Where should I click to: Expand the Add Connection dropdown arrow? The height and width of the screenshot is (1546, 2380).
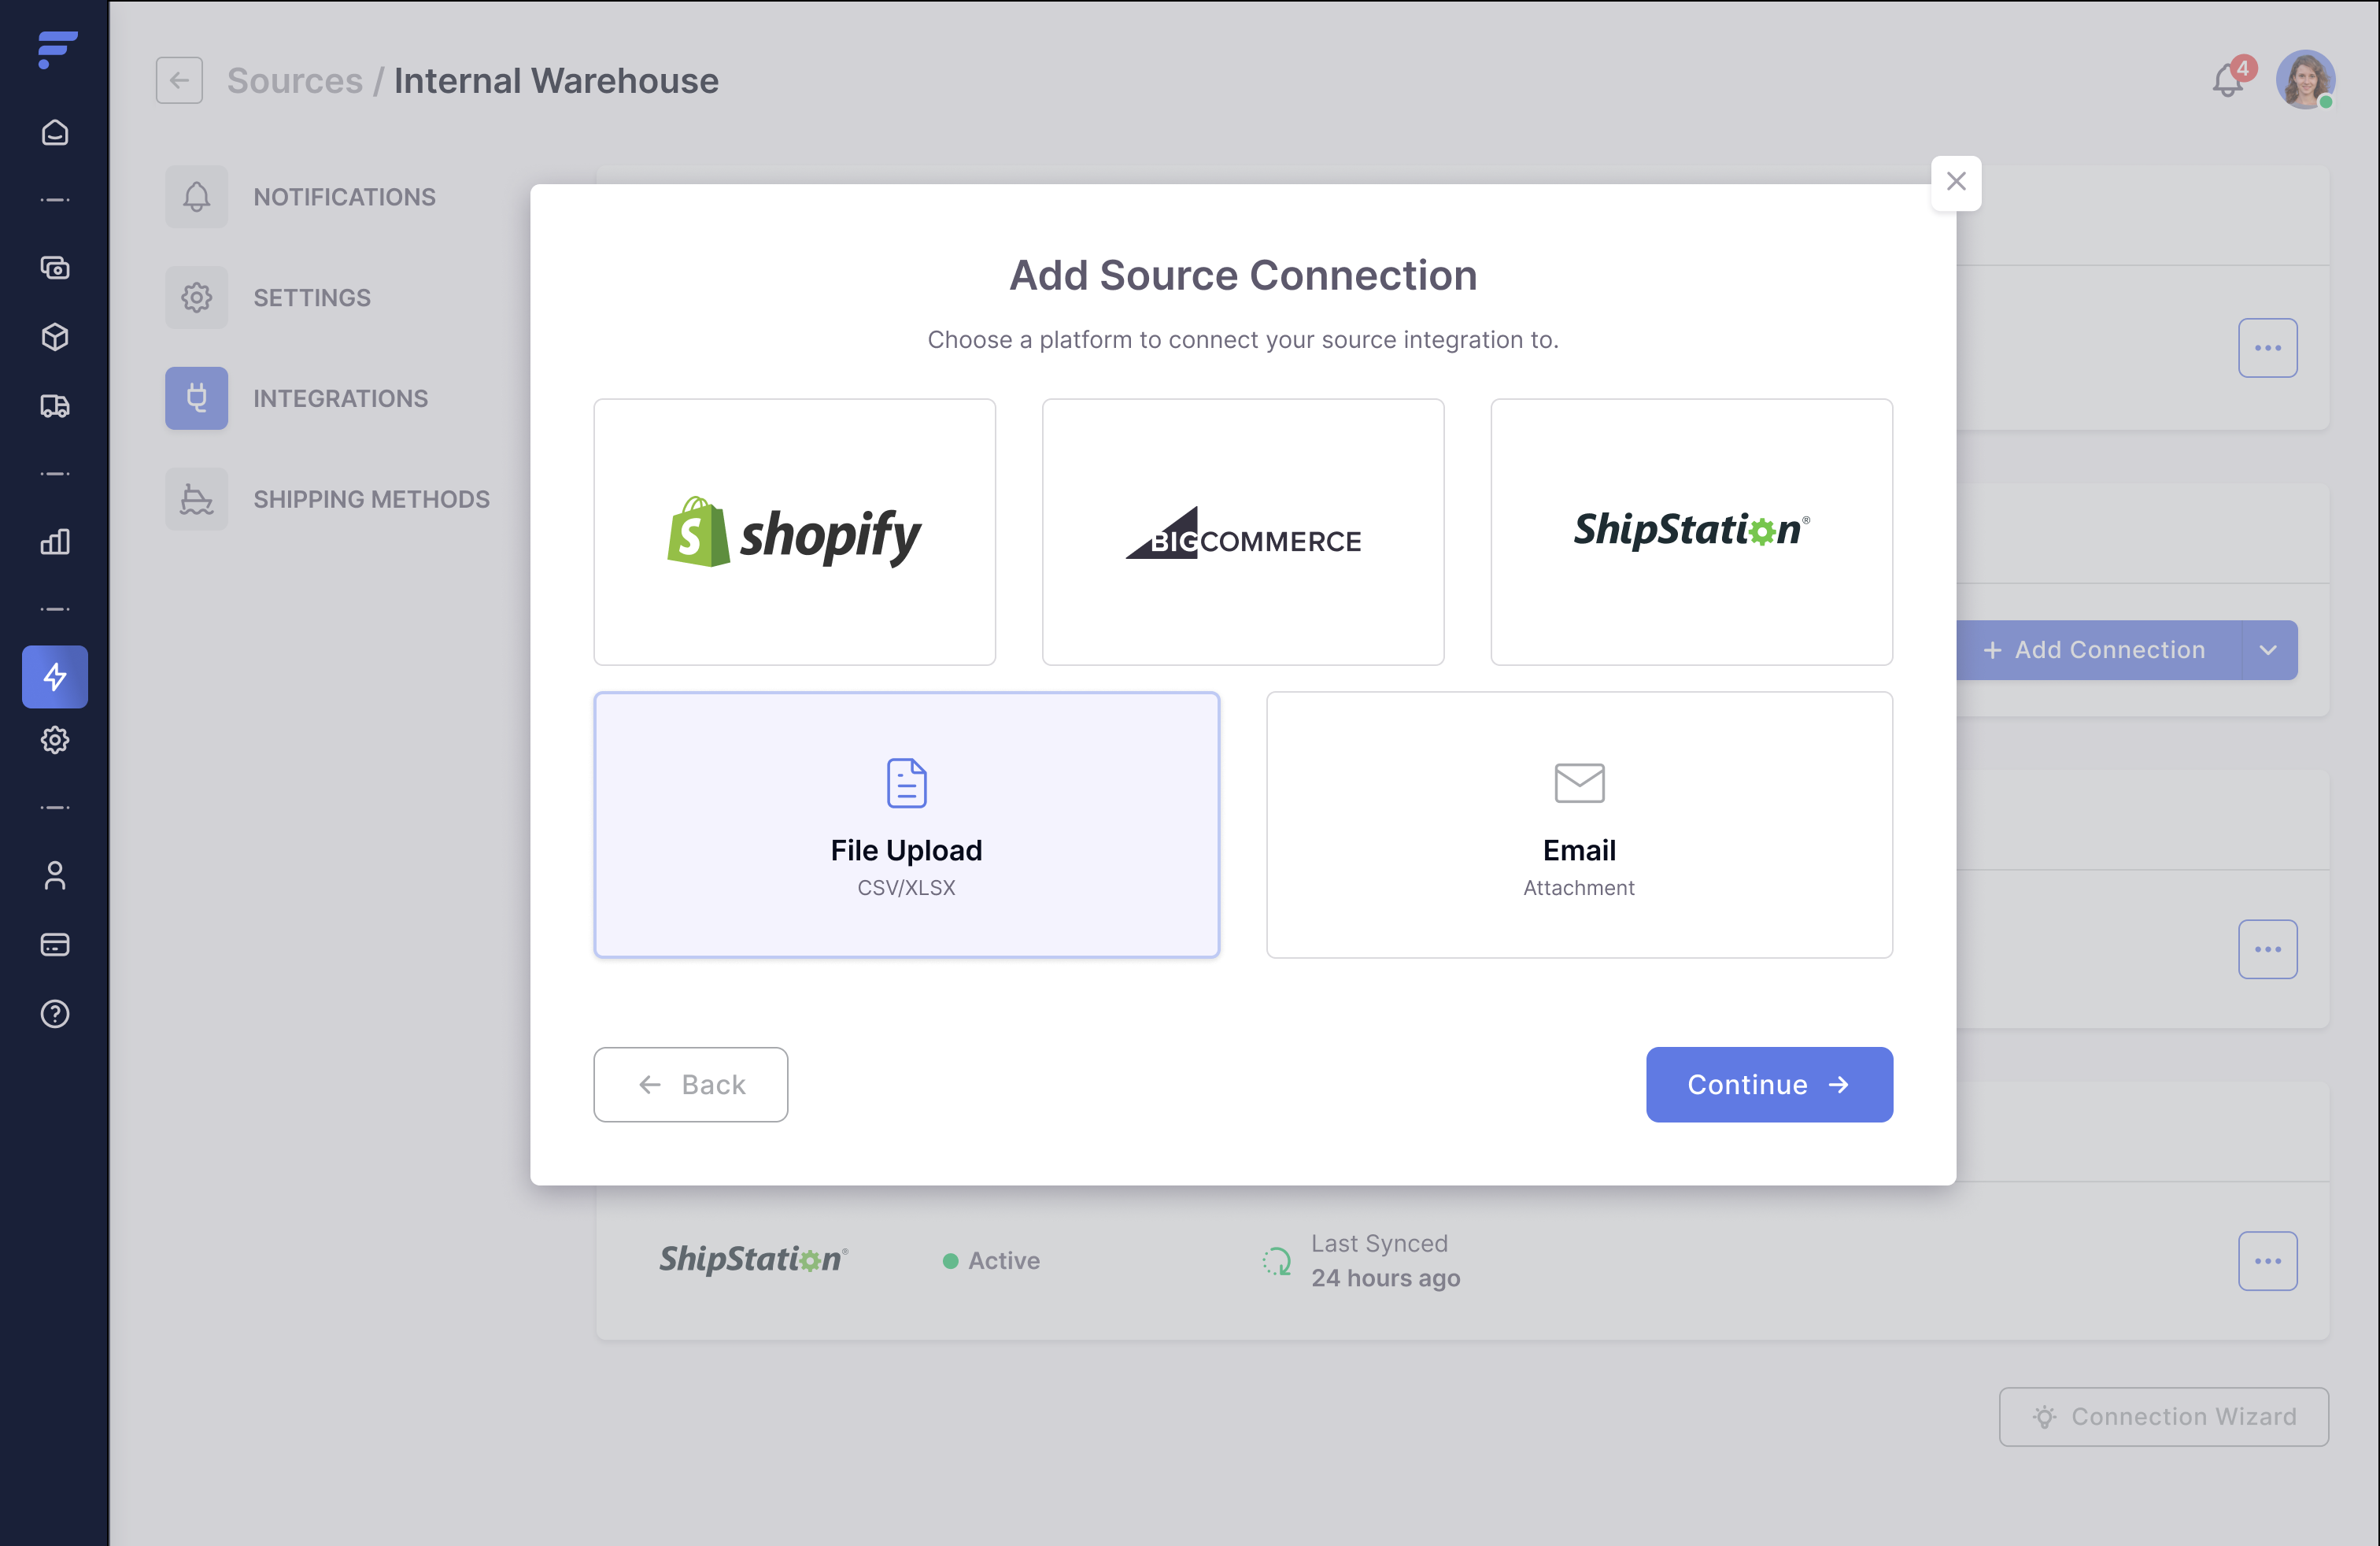tap(2268, 650)
